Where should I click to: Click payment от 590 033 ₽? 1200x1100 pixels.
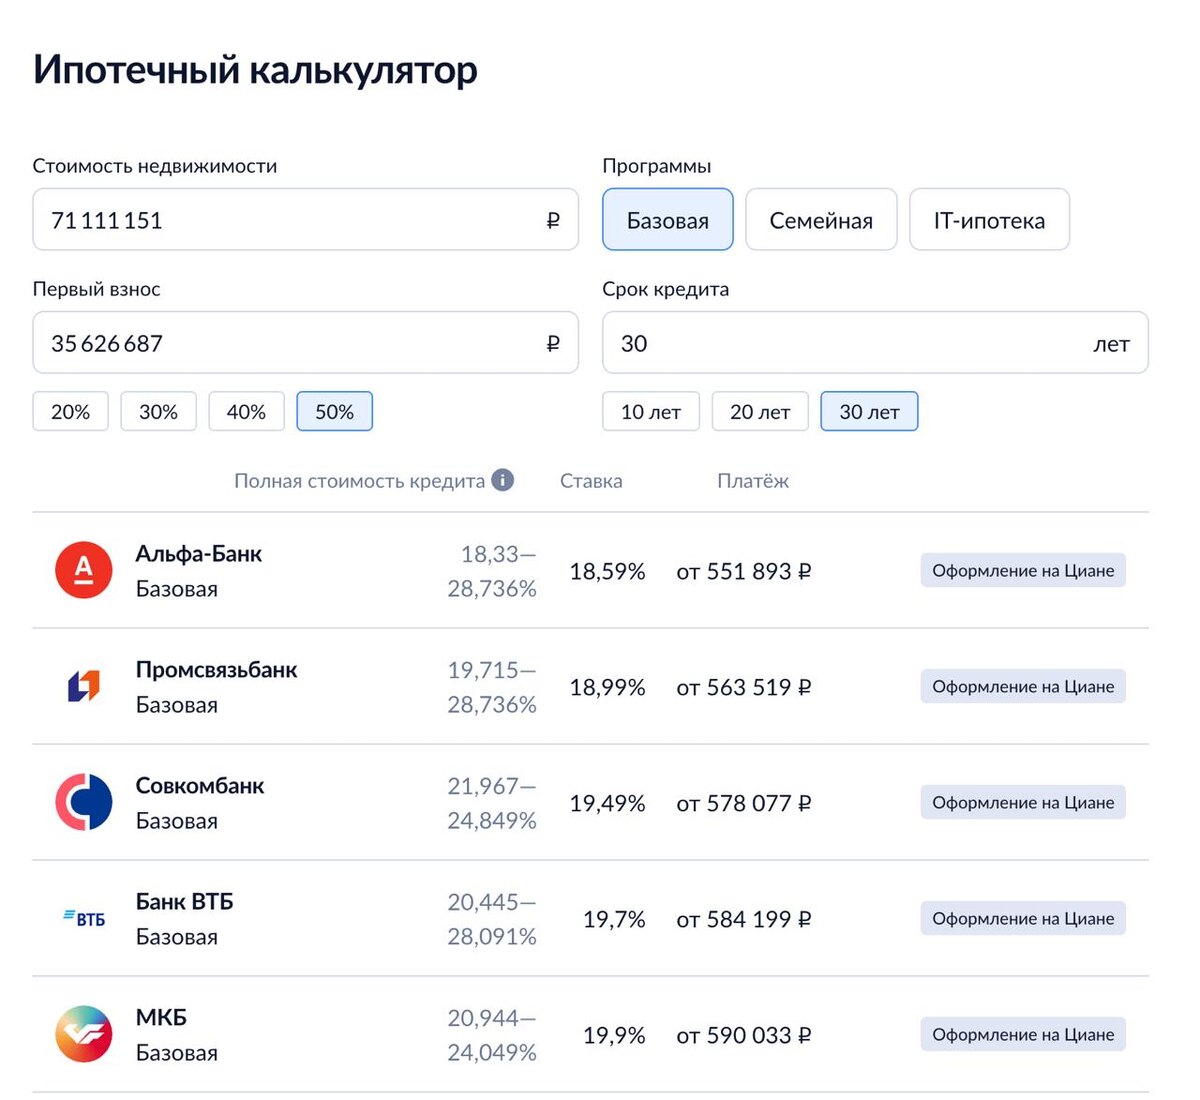coord(744,1035)
